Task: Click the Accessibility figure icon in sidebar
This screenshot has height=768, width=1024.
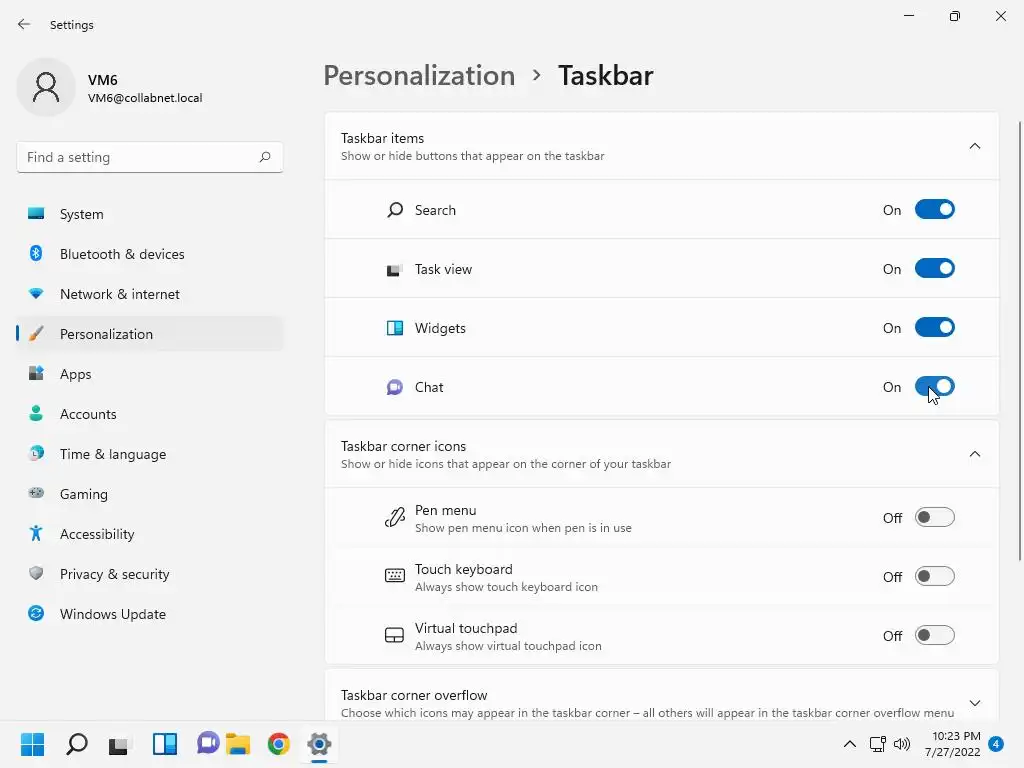Action: point(36,534)
